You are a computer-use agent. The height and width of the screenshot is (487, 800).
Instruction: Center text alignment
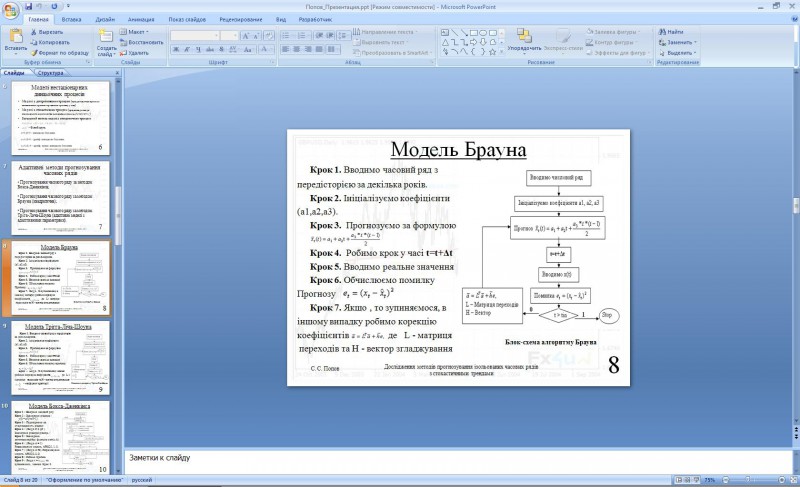296,49
